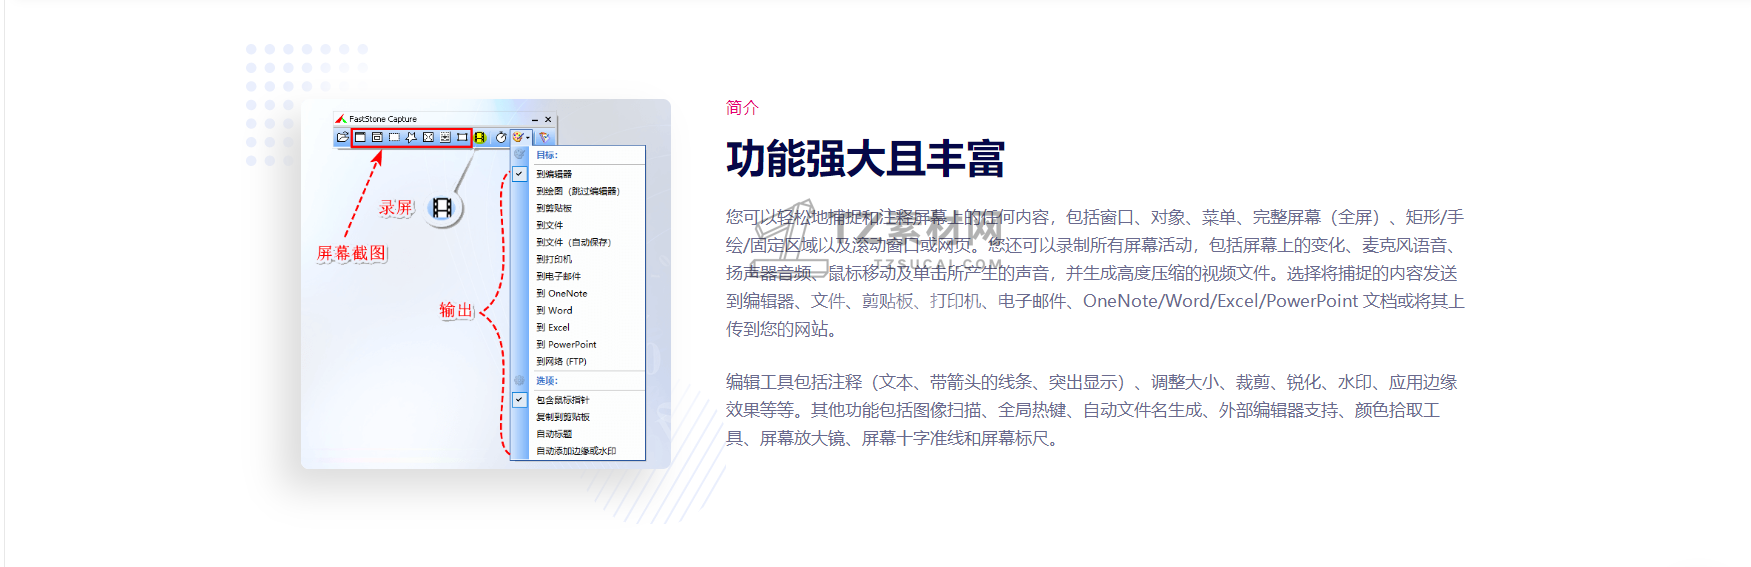The height and width of the screenshot is (567, 1751).
Task: Select the Capture Window/Object icon
Action: (x=377, y=137)
